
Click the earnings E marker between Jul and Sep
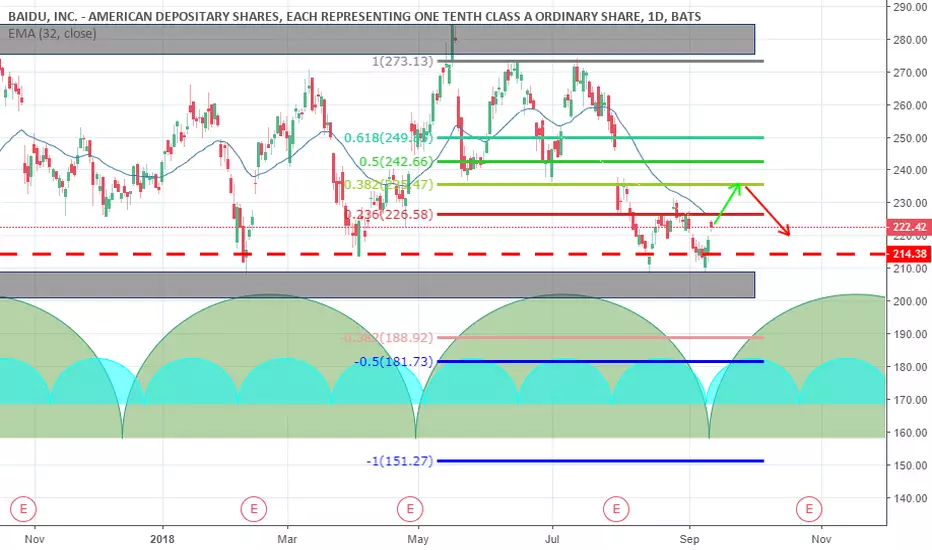point(616,509)
